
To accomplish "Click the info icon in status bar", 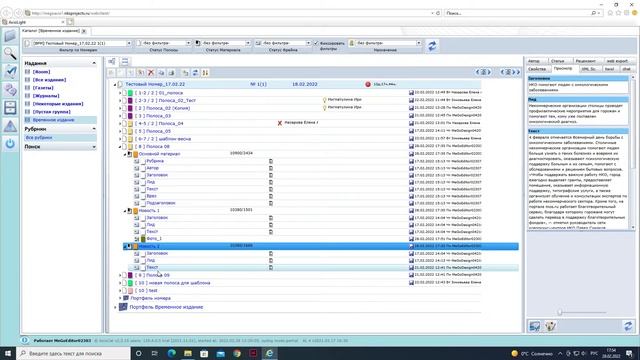I will pyautogui.click(x=24, y=340).
